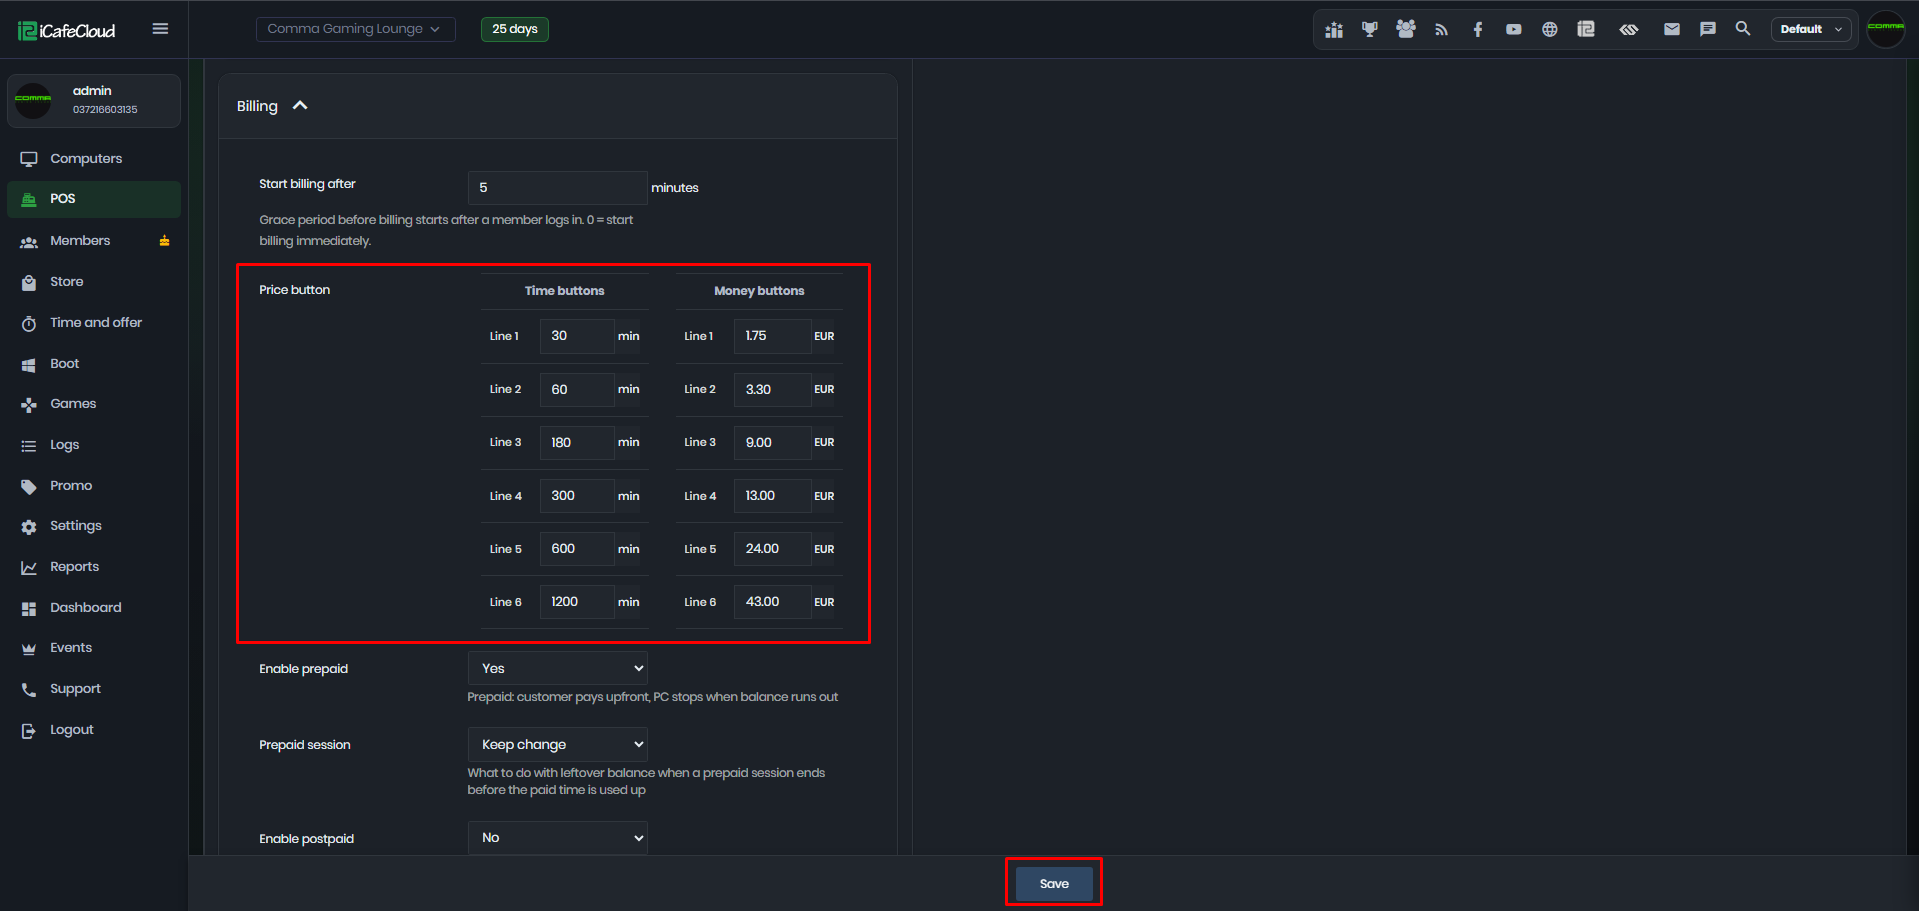Open Promo in the sidebar
1919x911 pixels.
click(94, 486)
